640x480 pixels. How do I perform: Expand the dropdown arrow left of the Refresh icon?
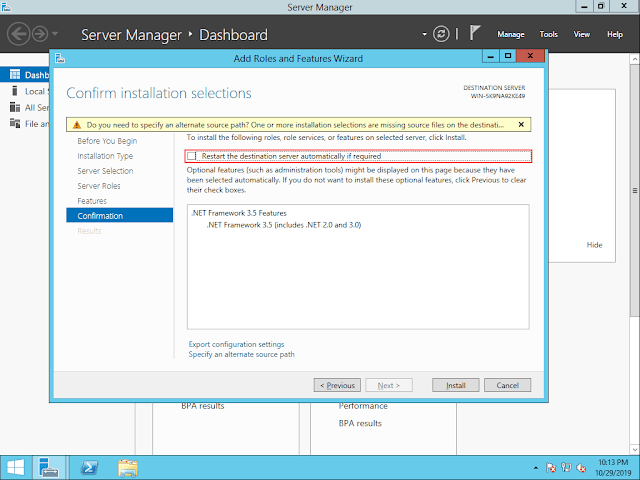click(424, 34)
